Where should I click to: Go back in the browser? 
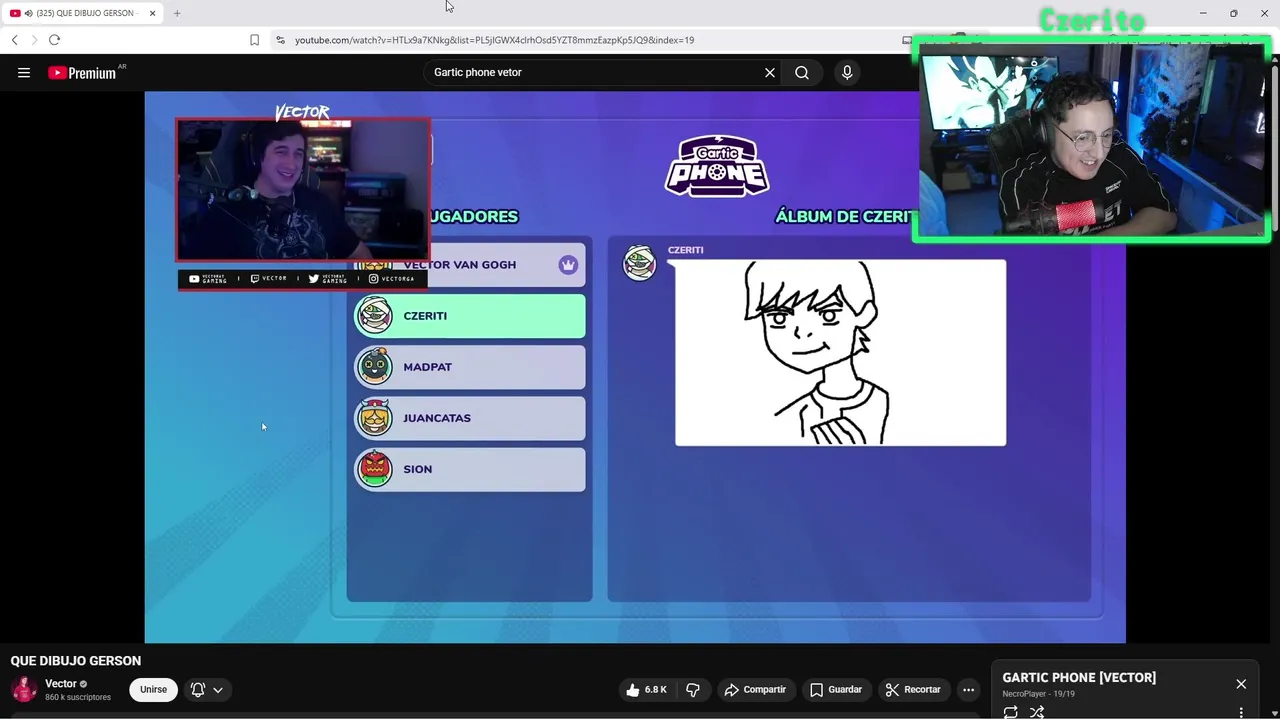(15, 40)
